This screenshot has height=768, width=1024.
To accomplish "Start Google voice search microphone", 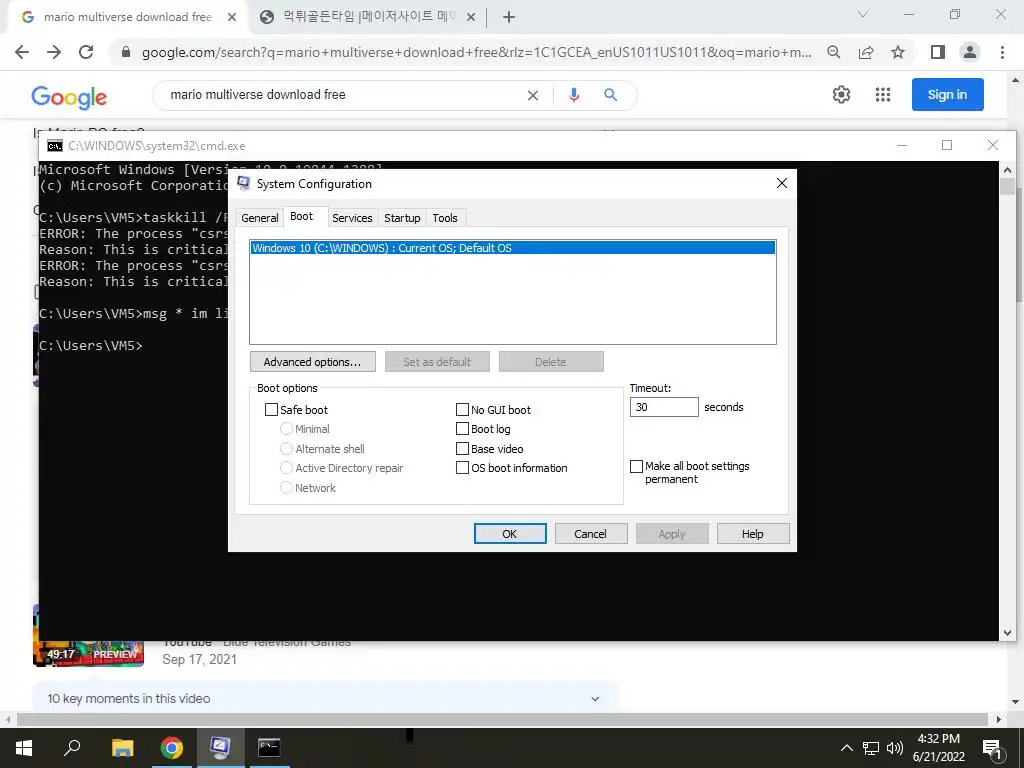I will click(x=573, y=95).
